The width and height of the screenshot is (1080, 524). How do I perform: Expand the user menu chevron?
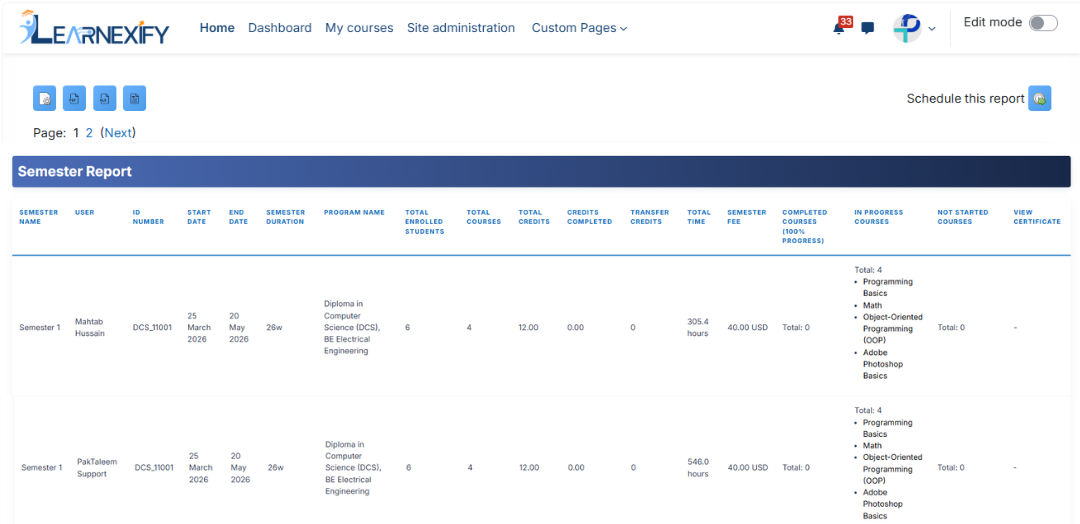click(x=932, y=29)
